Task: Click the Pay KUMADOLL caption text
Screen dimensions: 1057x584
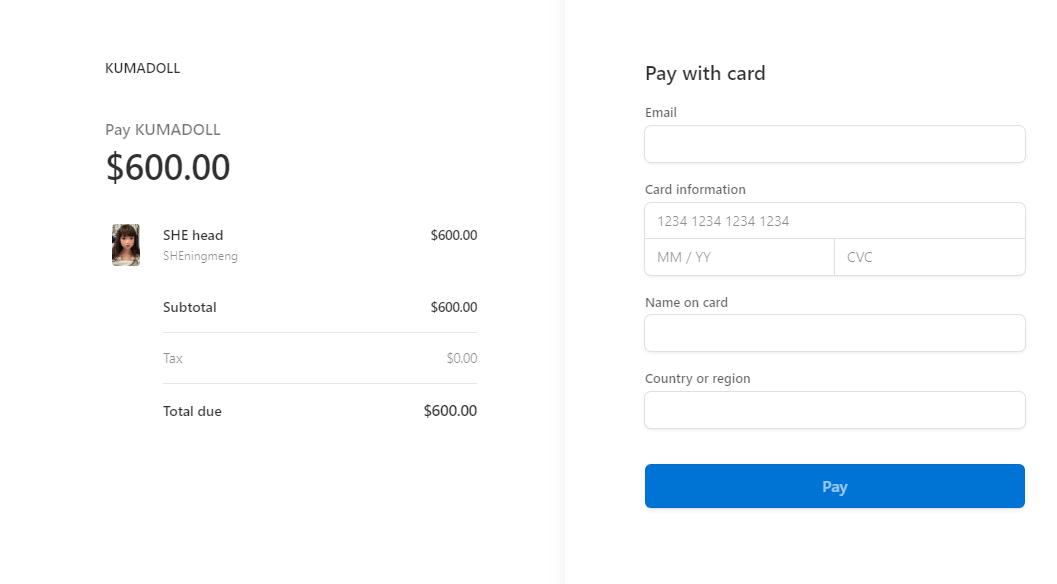Action: (162, 129)
